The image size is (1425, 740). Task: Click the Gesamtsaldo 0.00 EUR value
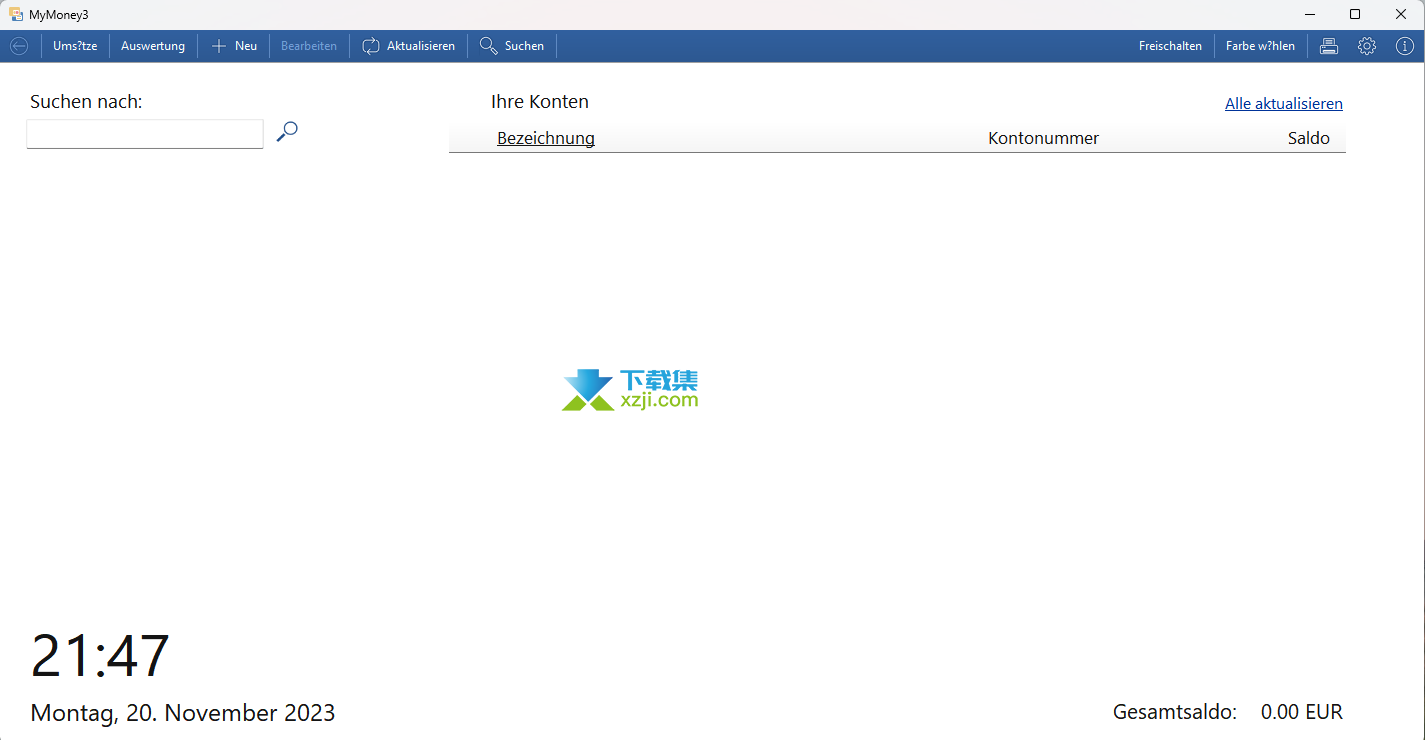click(1302, 712)
